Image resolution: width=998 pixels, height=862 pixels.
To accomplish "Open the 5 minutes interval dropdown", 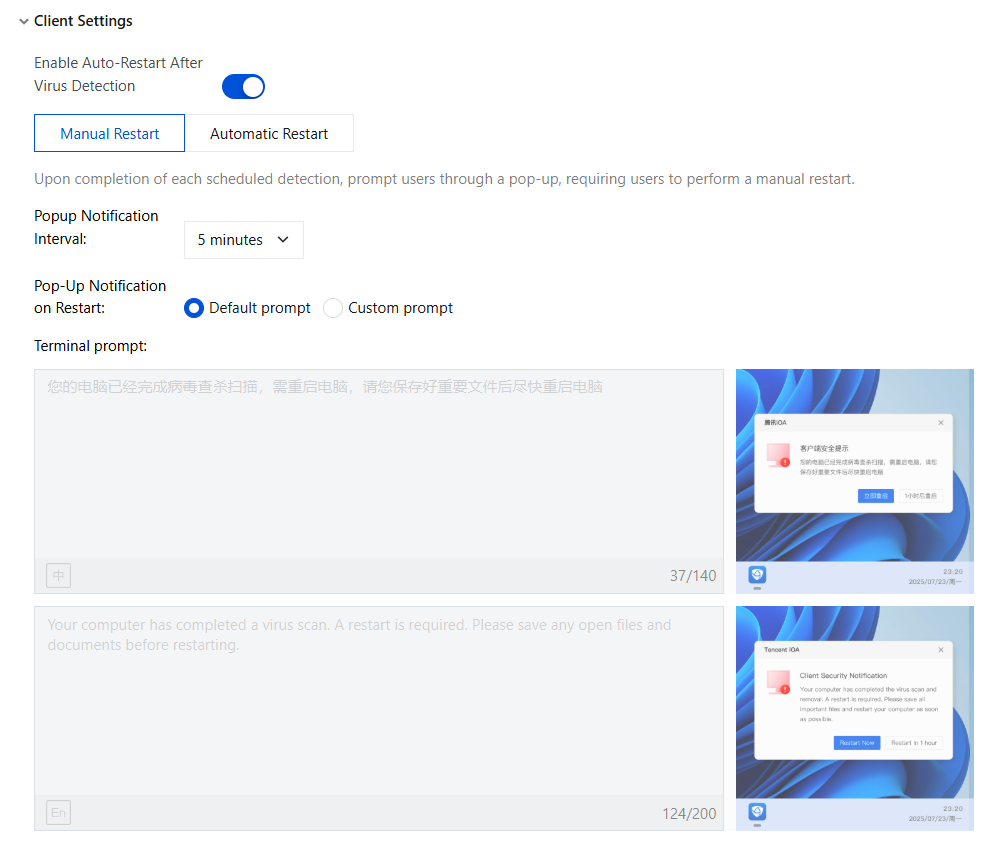I will [244, 240].
